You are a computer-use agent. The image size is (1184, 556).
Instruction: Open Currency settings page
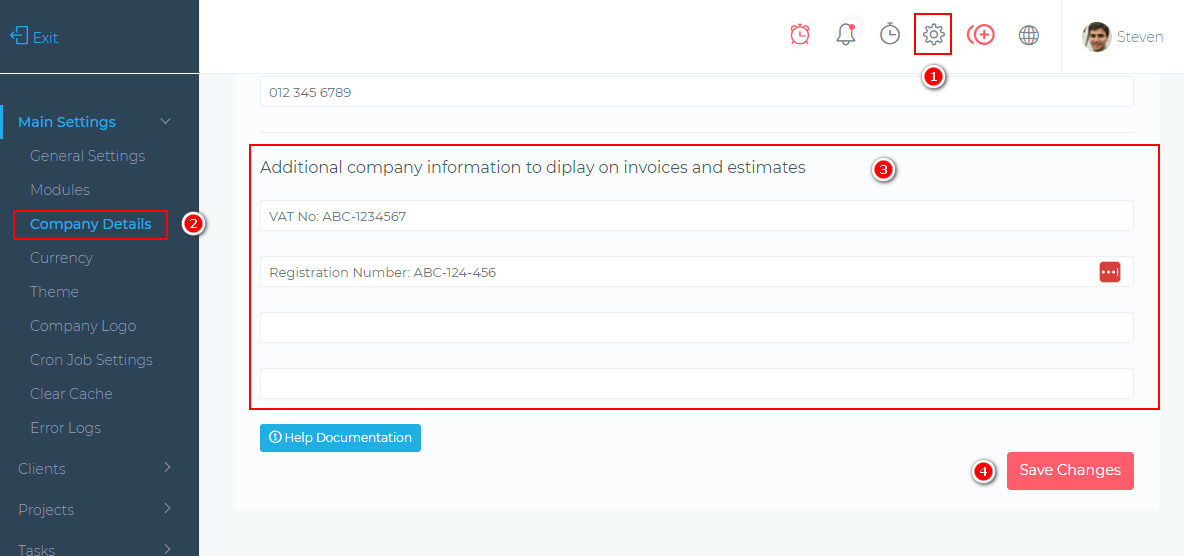pyautogui.click(x=61, y=258)
